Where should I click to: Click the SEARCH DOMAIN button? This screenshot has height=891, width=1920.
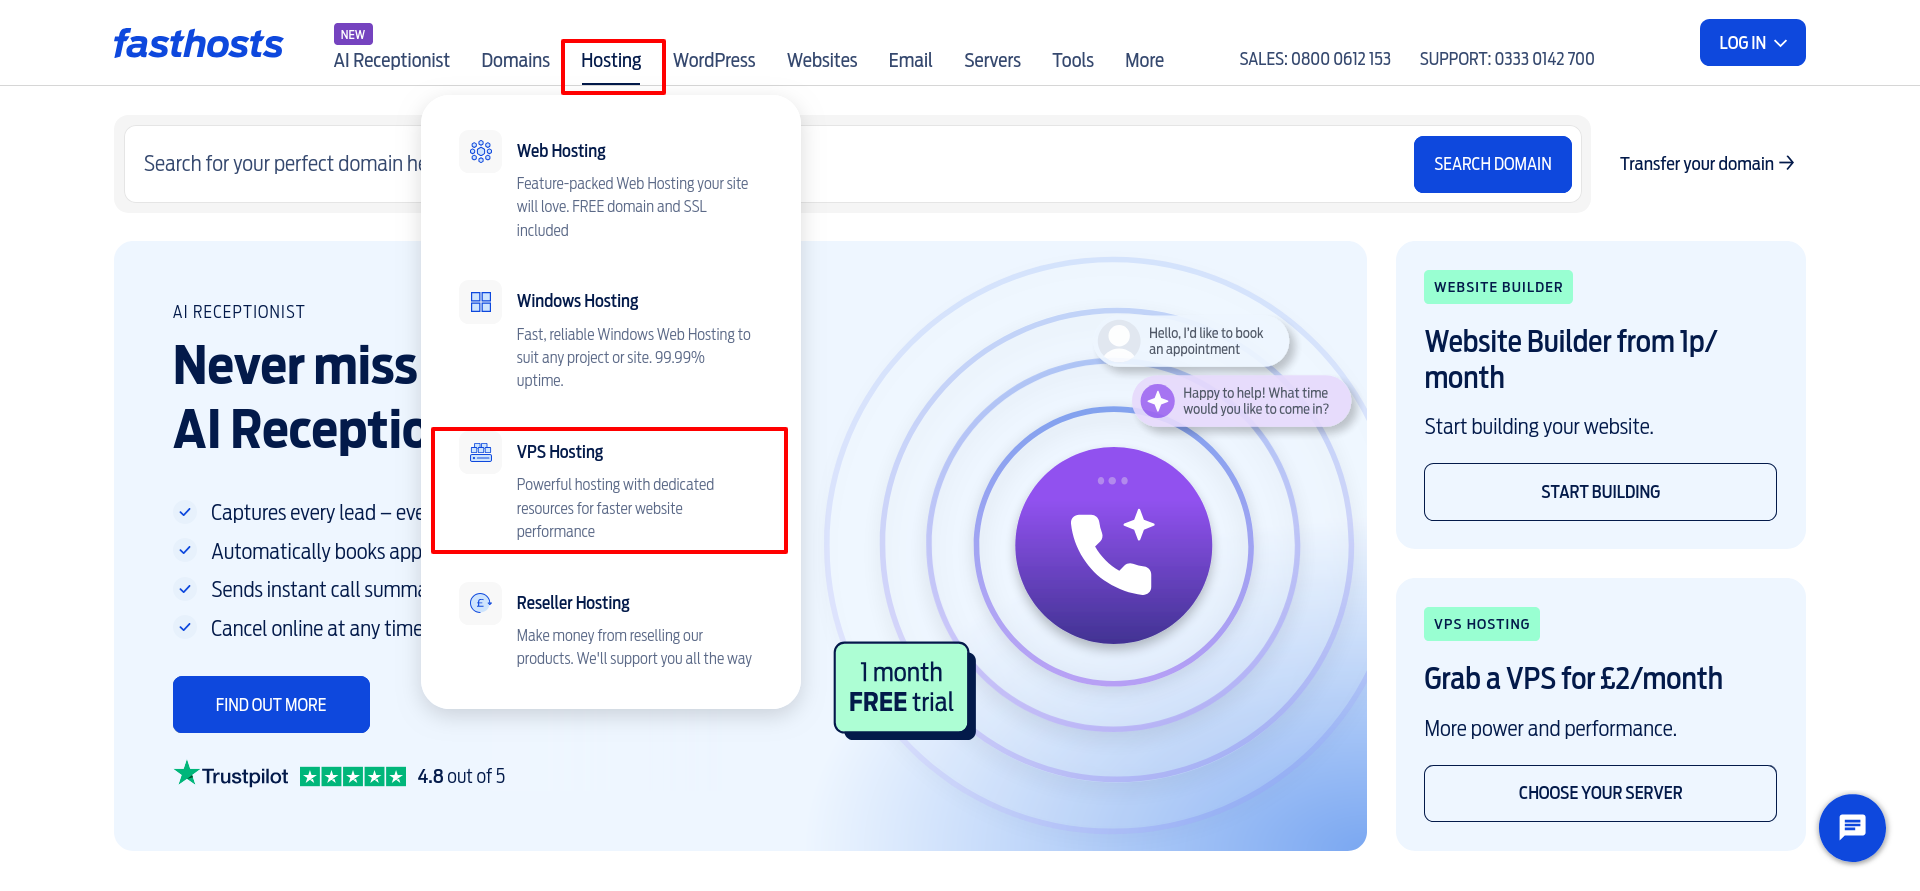1492,164
